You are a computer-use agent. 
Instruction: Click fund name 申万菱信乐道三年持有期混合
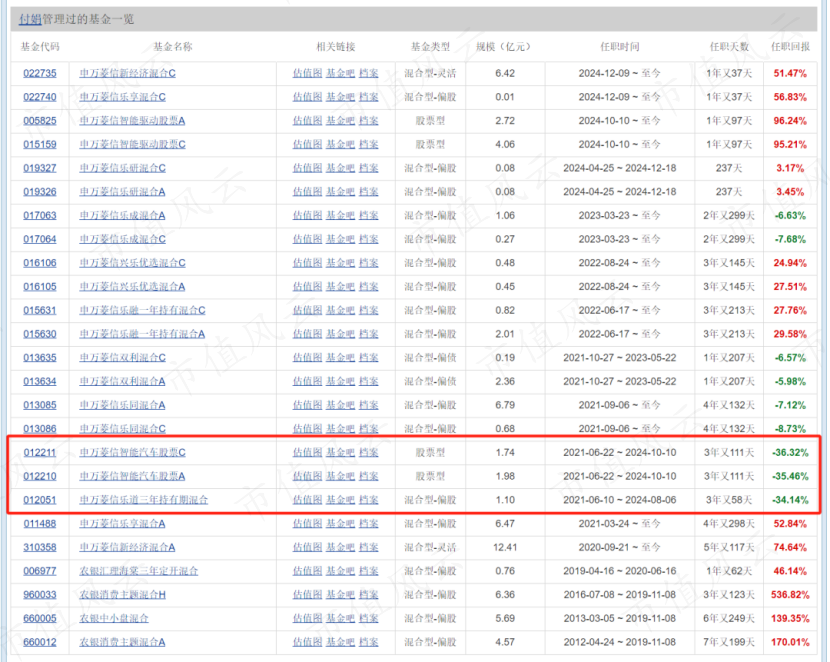(144, 499)
